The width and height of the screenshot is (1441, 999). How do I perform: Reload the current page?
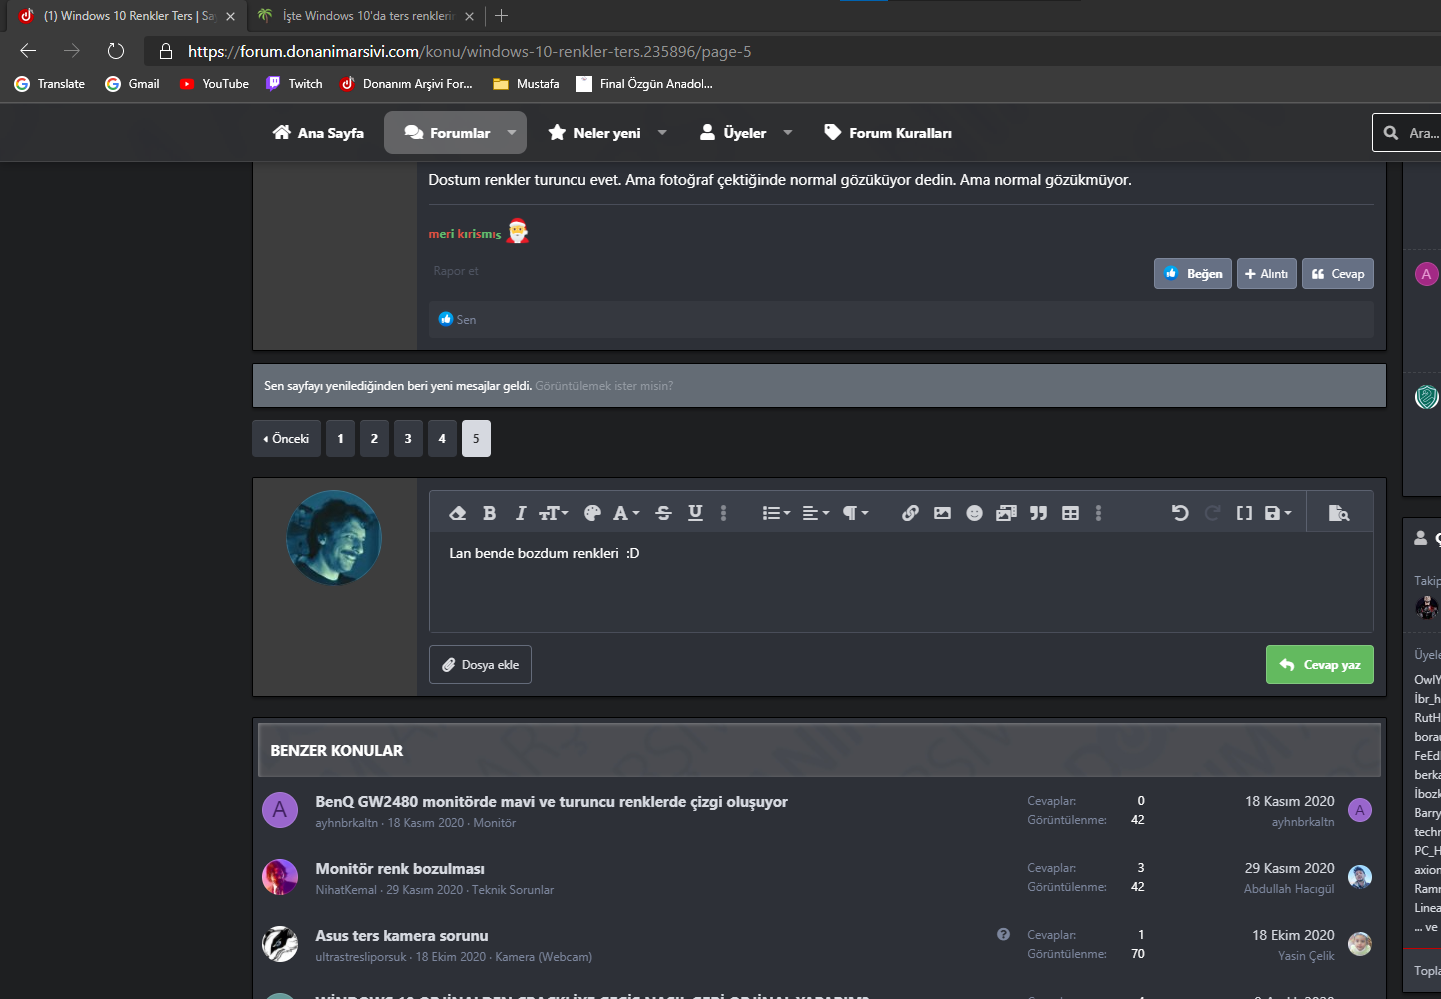click(116, 51)
